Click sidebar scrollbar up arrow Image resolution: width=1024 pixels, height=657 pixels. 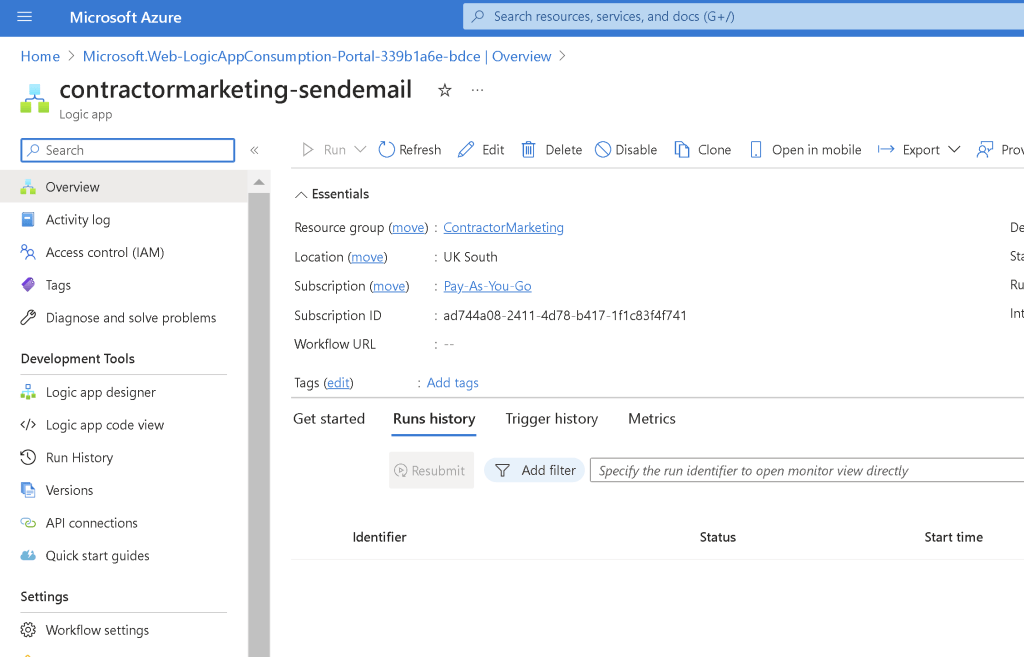click(x=259, y=182)
